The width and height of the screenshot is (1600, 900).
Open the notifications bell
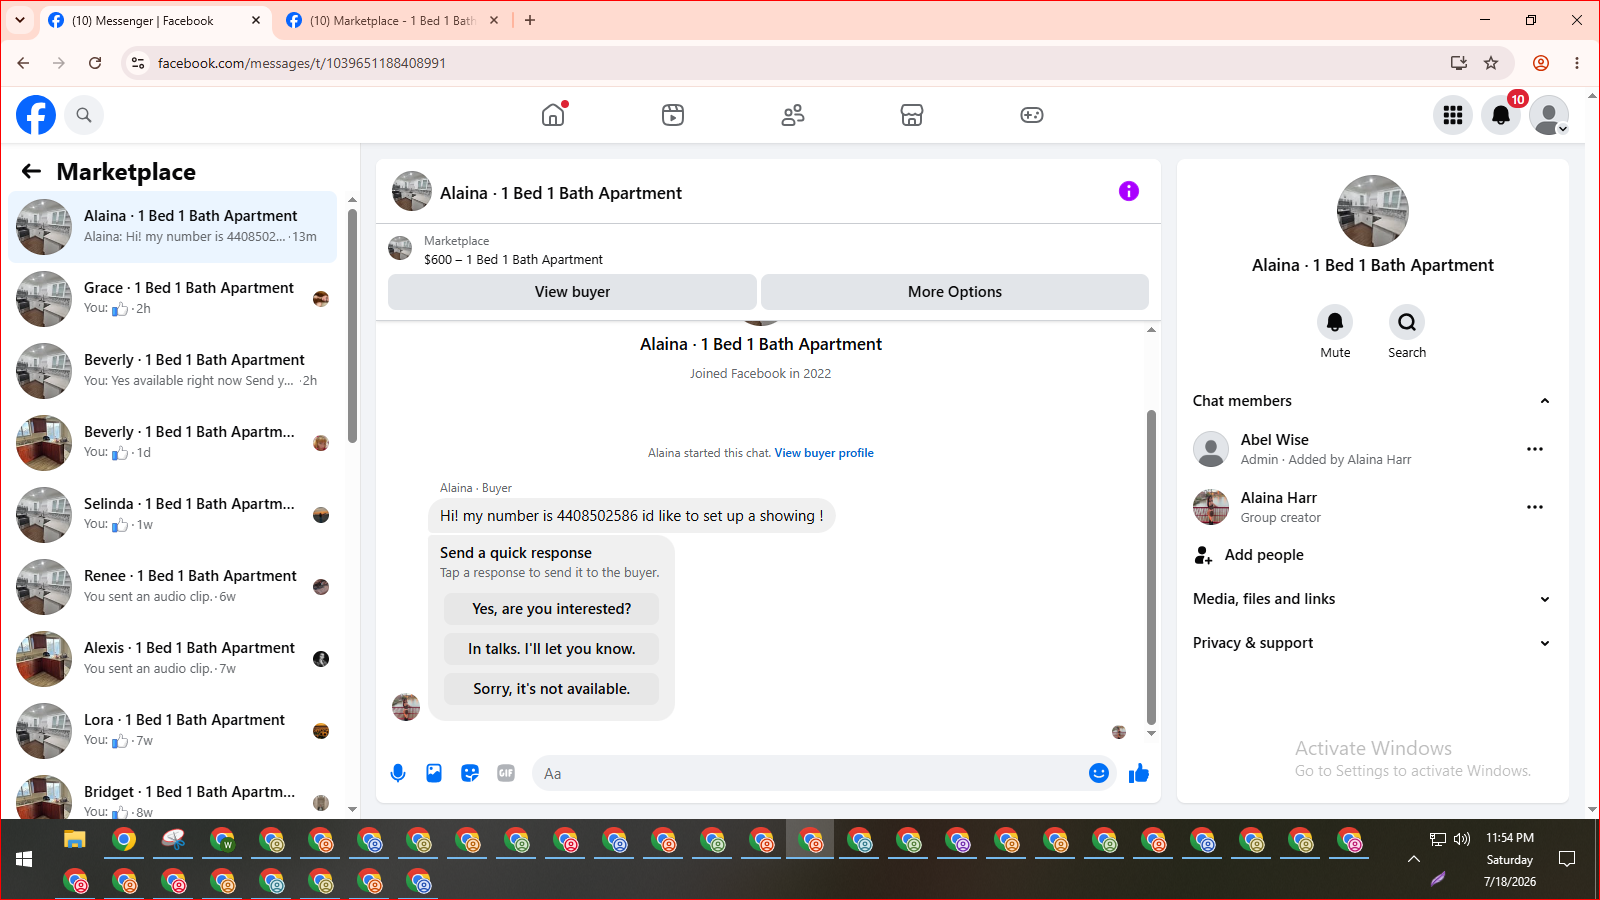1501,115
